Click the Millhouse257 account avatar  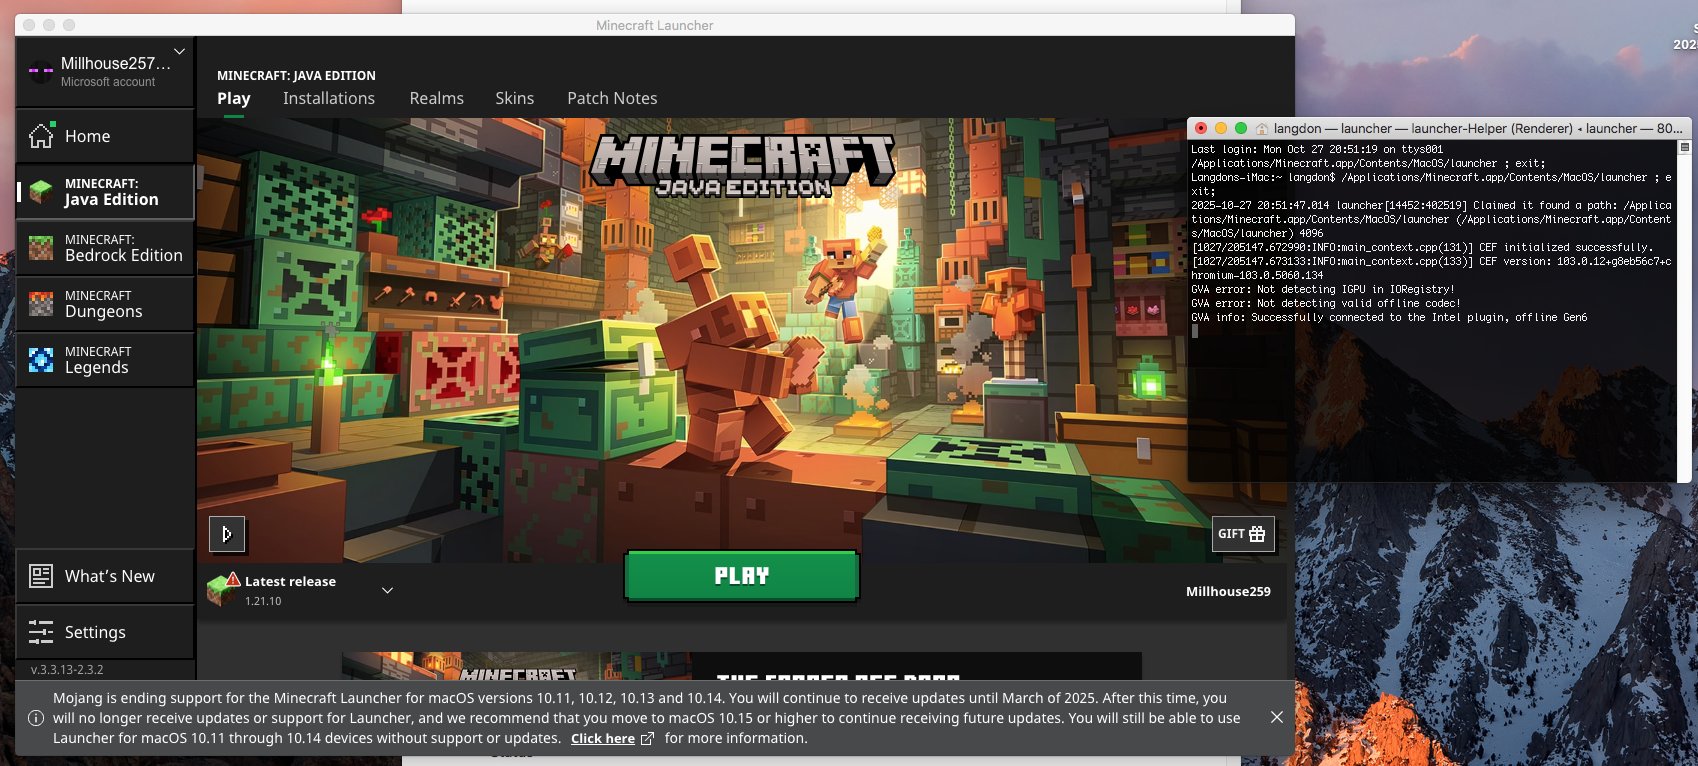tap(41, 70)
